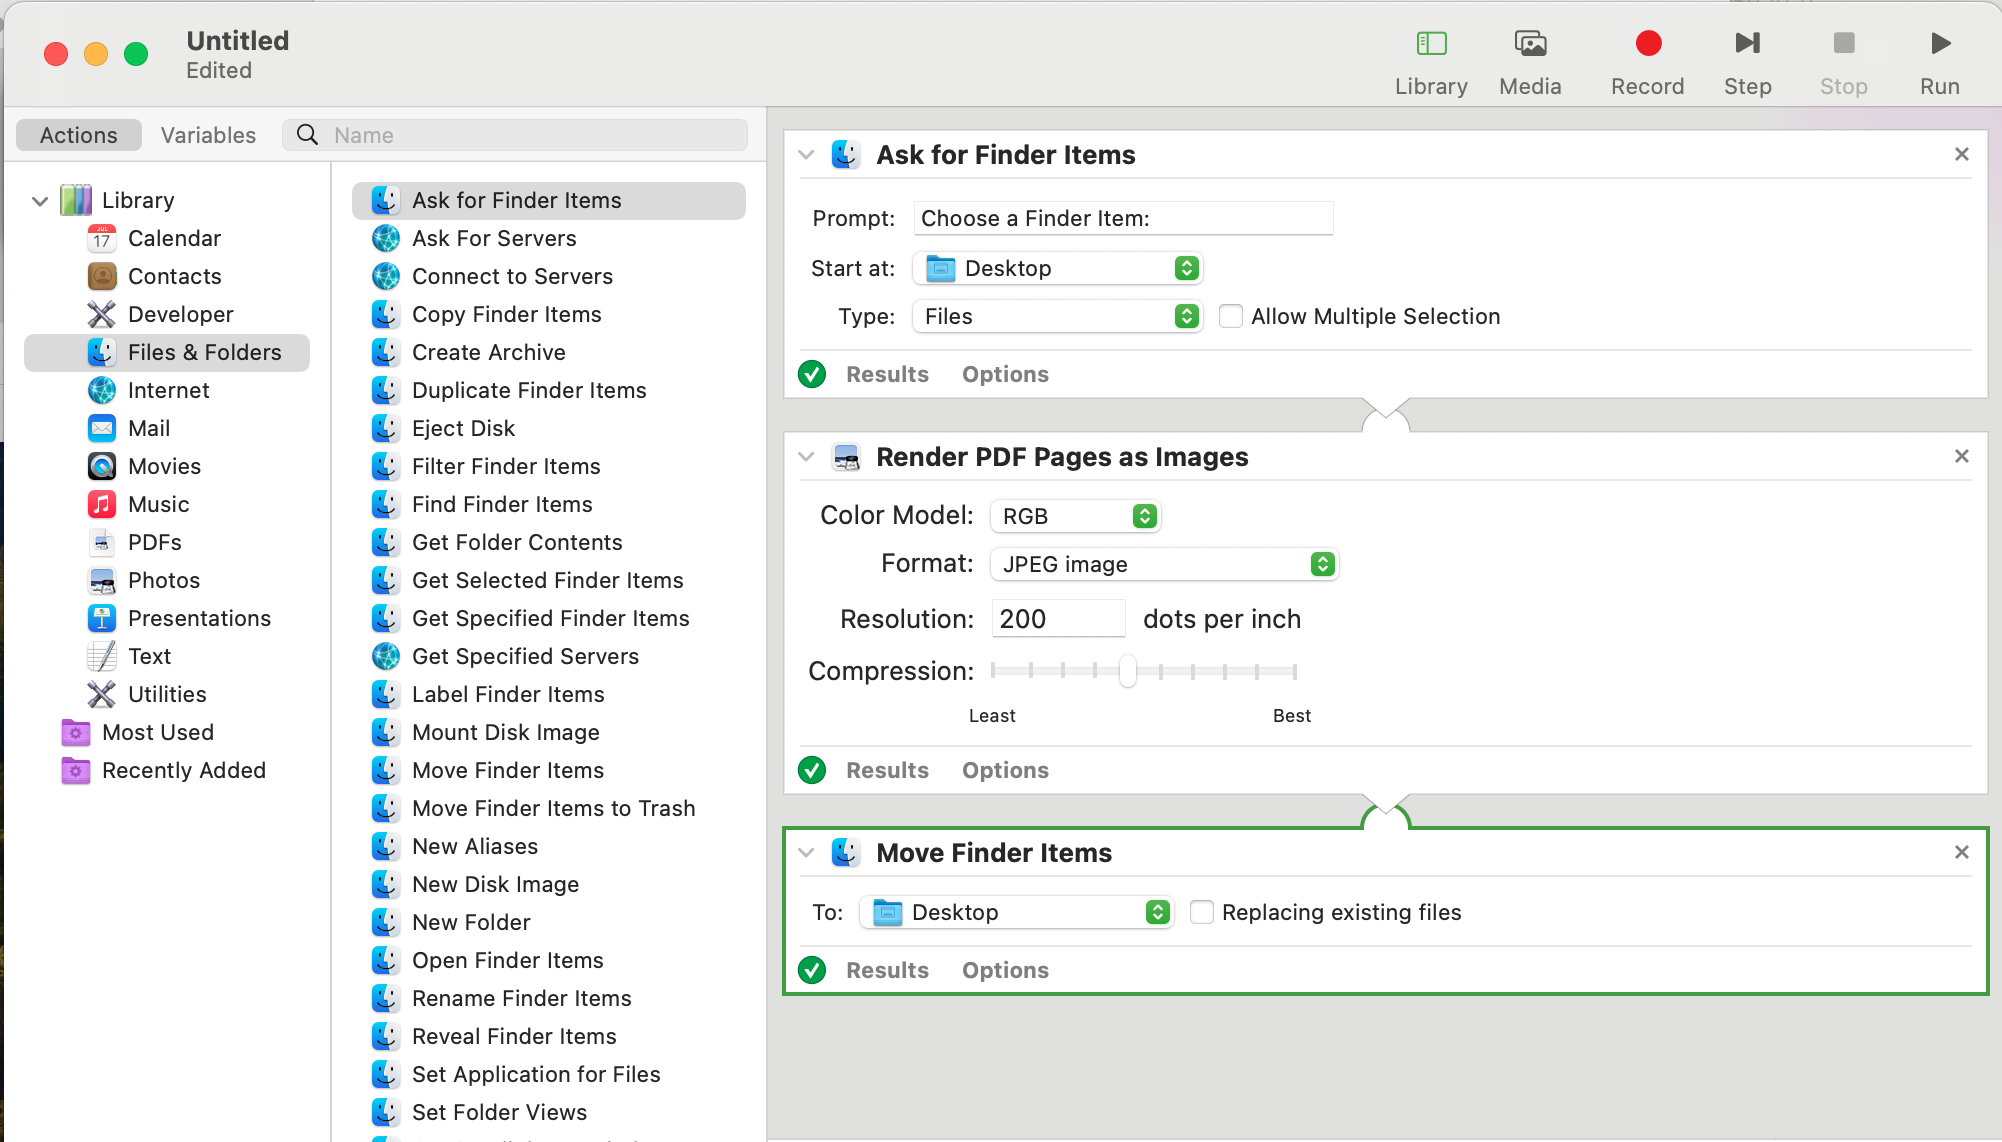
Task: Show Options for Move Finder Items
Action: [1004, 970]
